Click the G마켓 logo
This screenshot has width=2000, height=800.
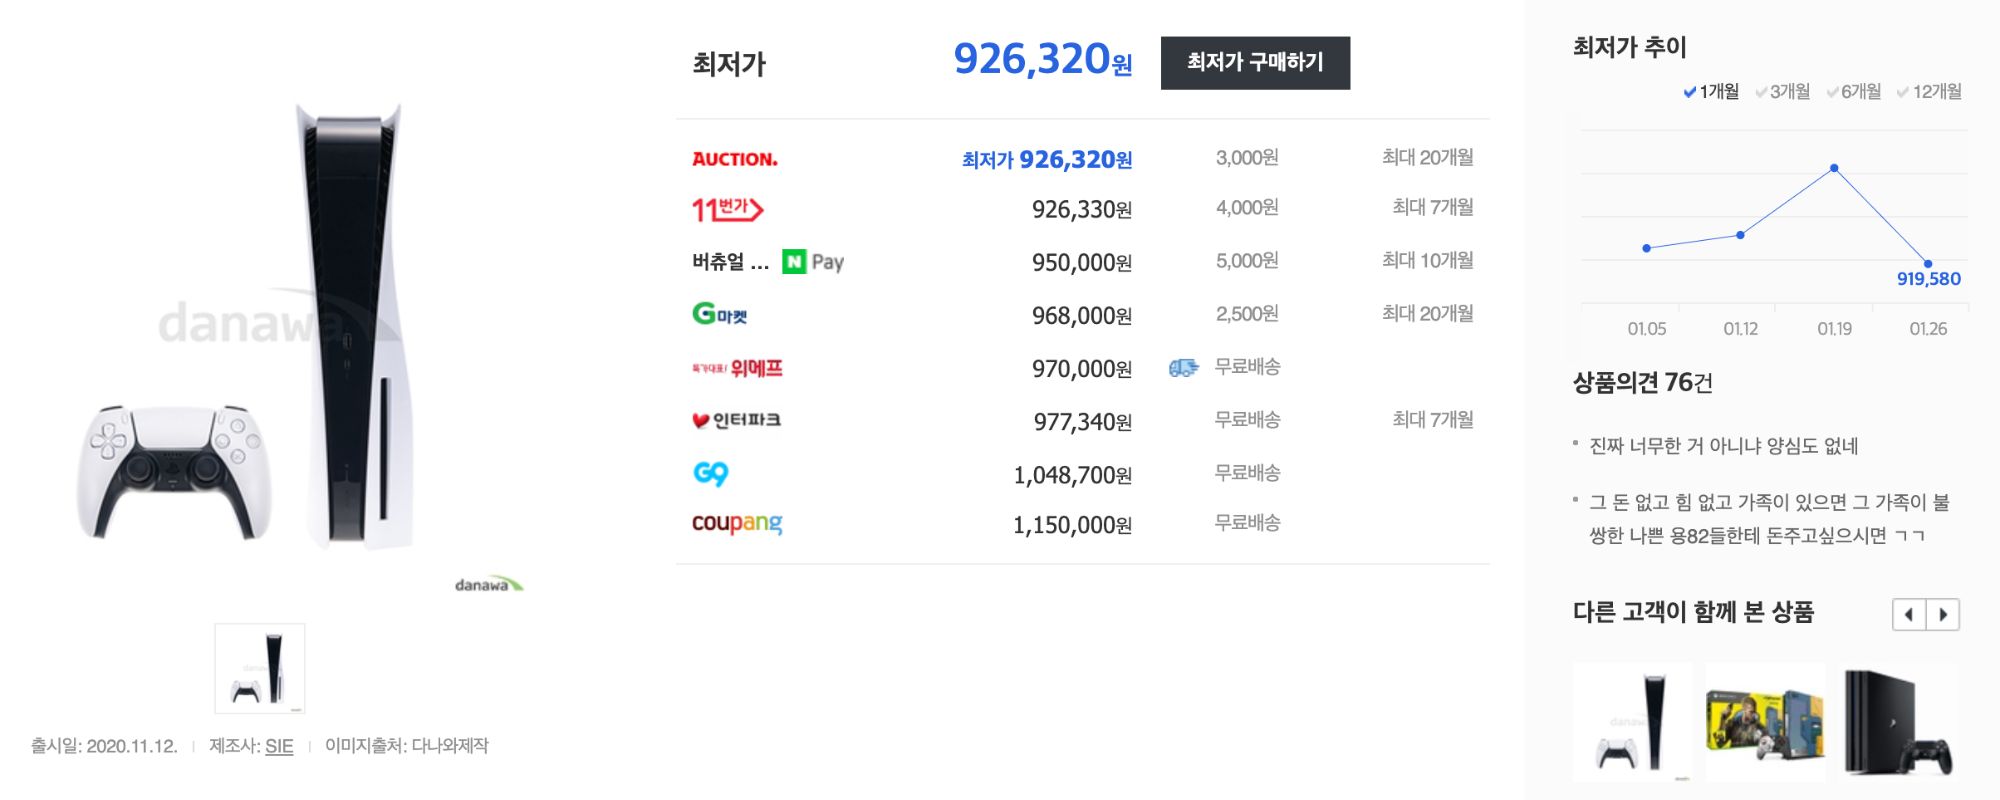coord(719,315)
